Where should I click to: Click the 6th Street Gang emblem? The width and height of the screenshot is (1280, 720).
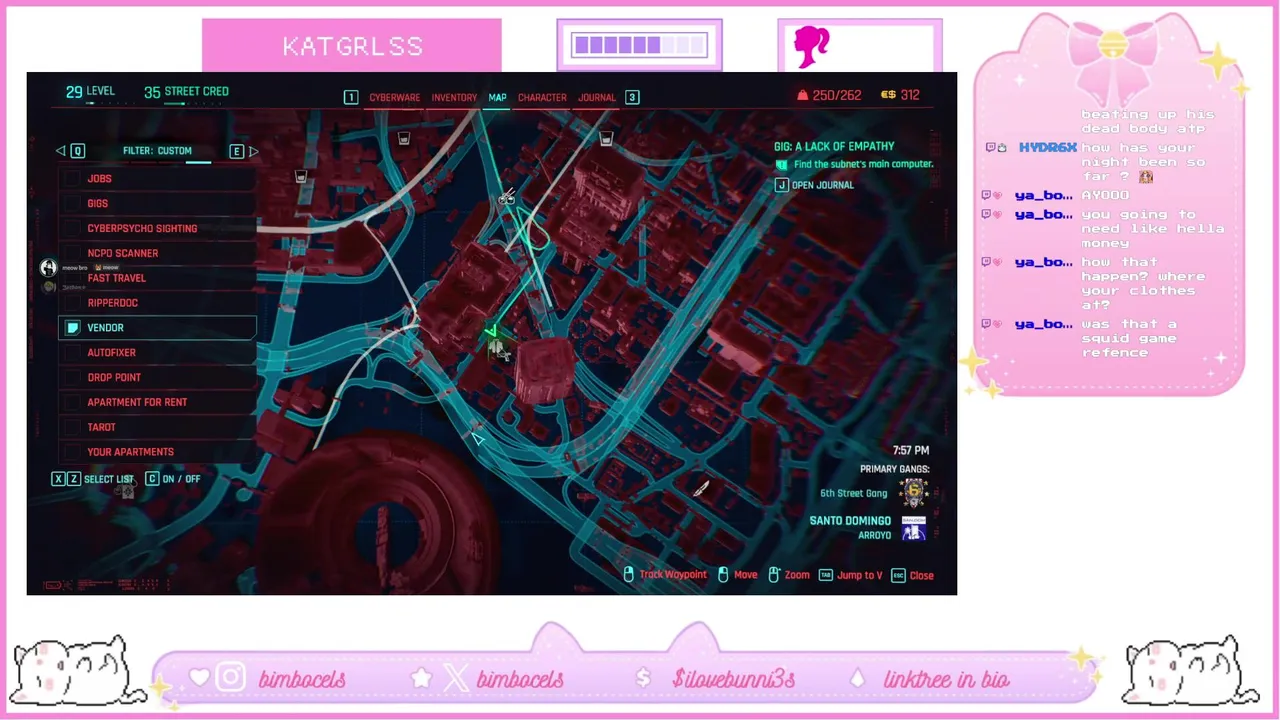tap(913, 492)
